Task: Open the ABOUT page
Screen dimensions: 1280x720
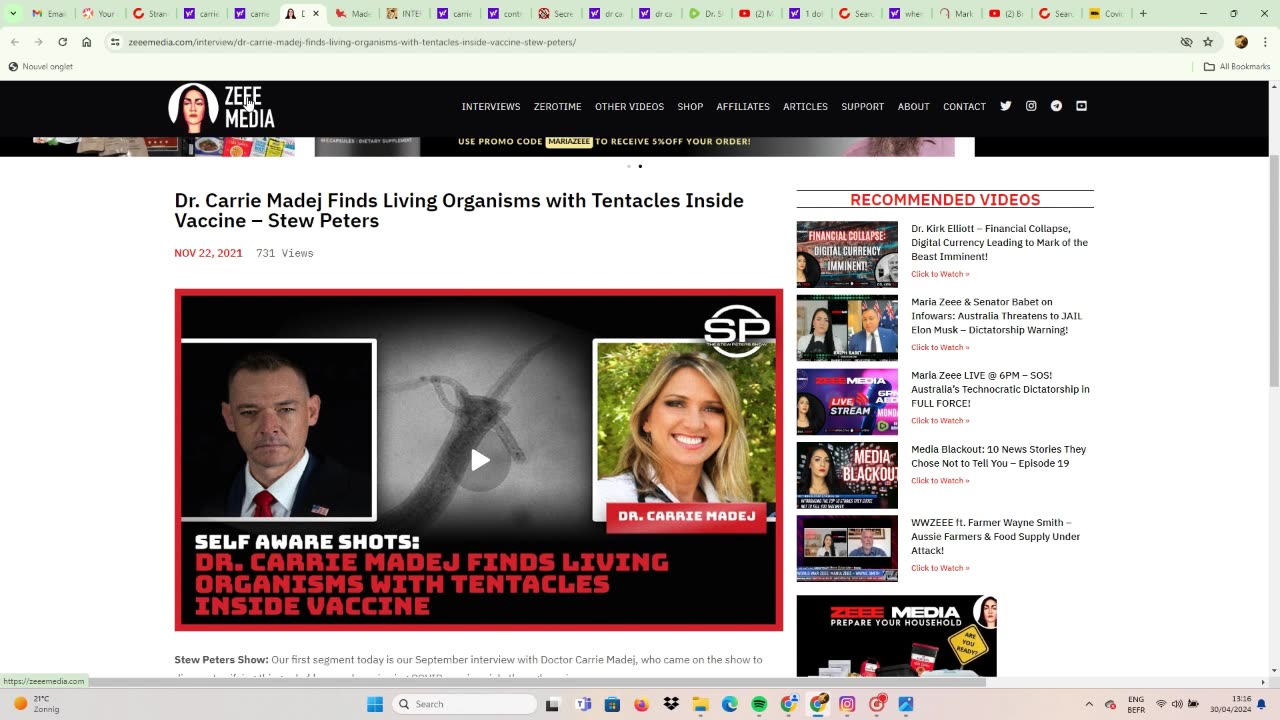Action: (913, 107)
